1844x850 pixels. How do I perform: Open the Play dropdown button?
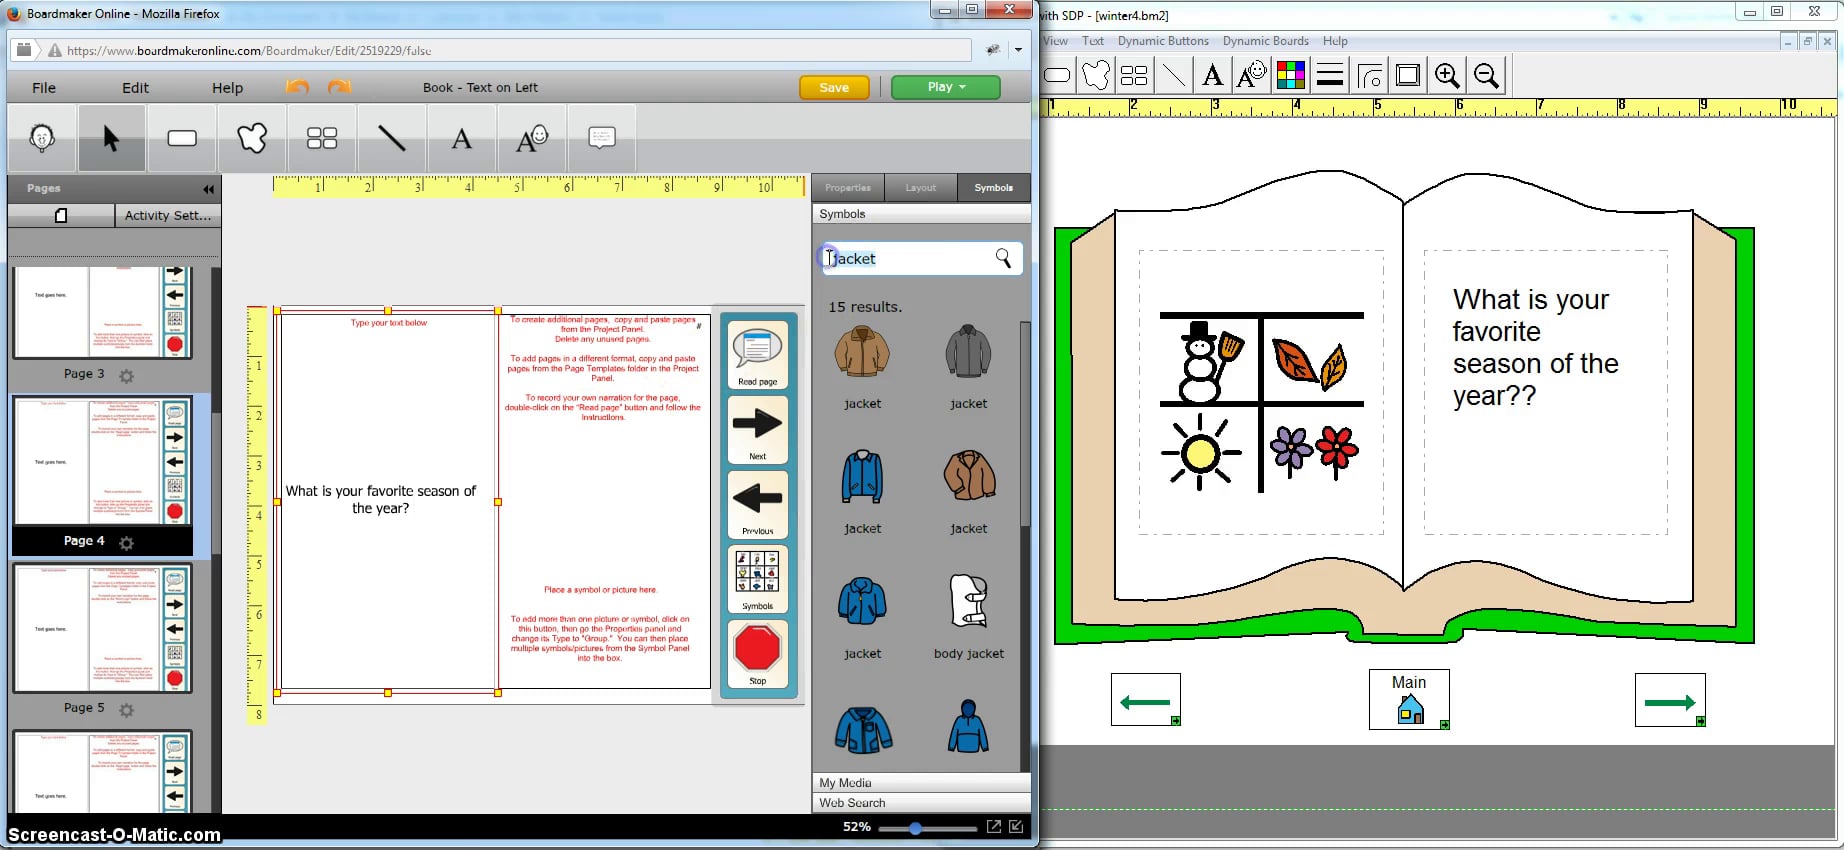click(x=945, y=87)
